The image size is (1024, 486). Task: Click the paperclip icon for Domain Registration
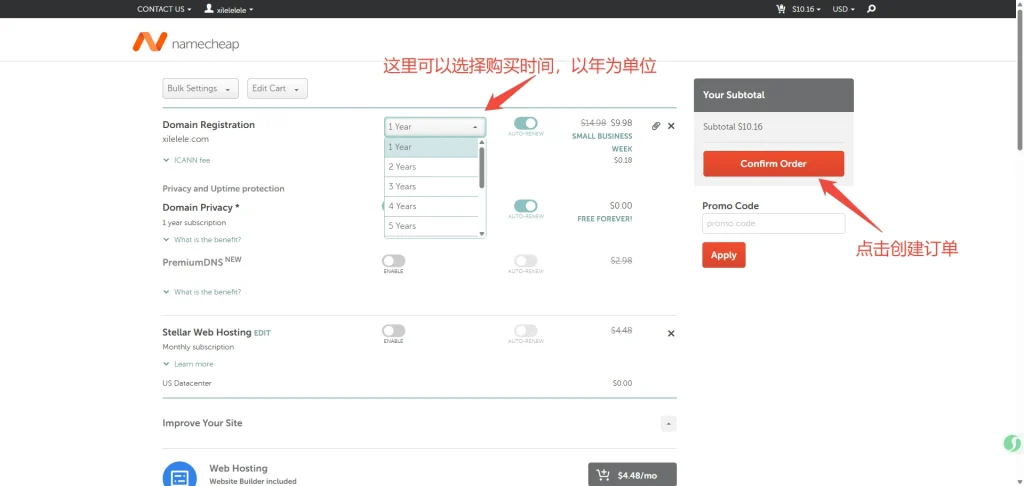656,126
